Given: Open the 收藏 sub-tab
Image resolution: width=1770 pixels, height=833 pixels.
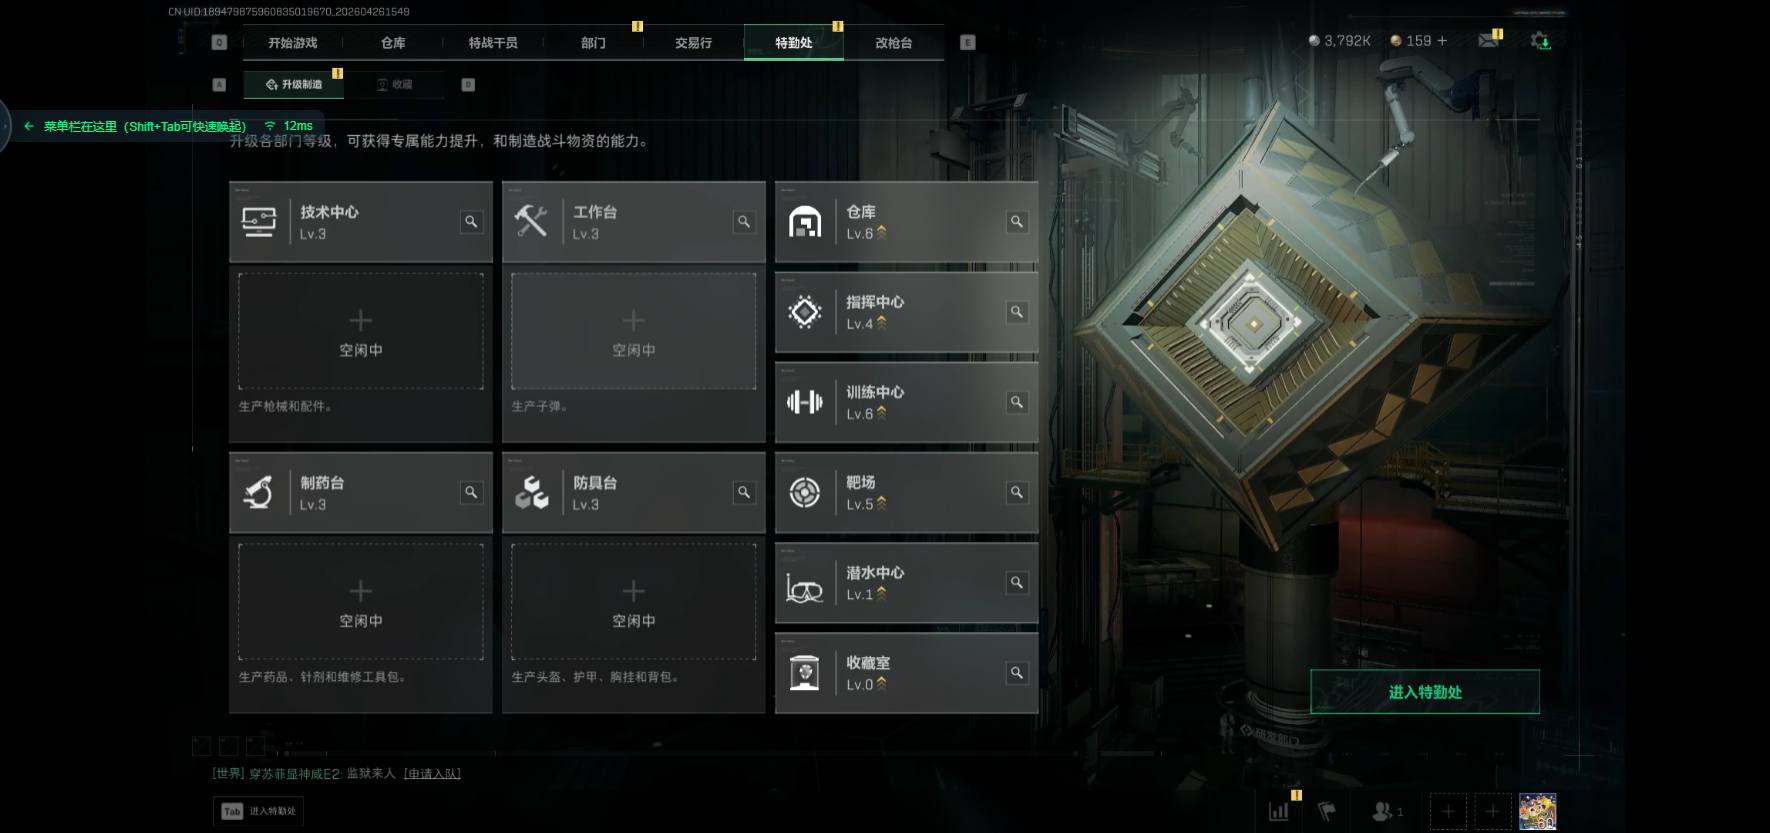Looking at the screenshot, I should (x=395, y=85).
